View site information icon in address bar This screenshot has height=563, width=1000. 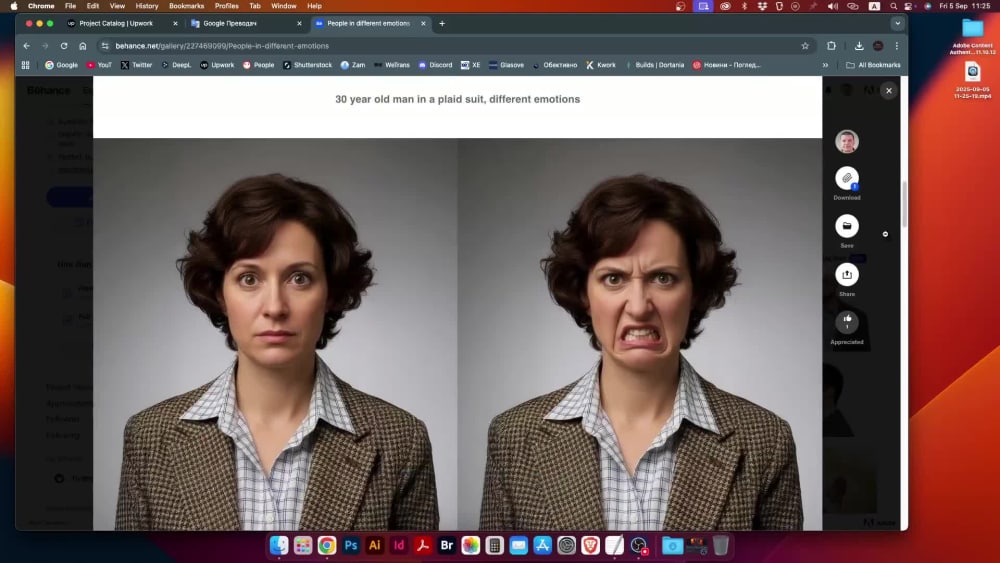105,46
